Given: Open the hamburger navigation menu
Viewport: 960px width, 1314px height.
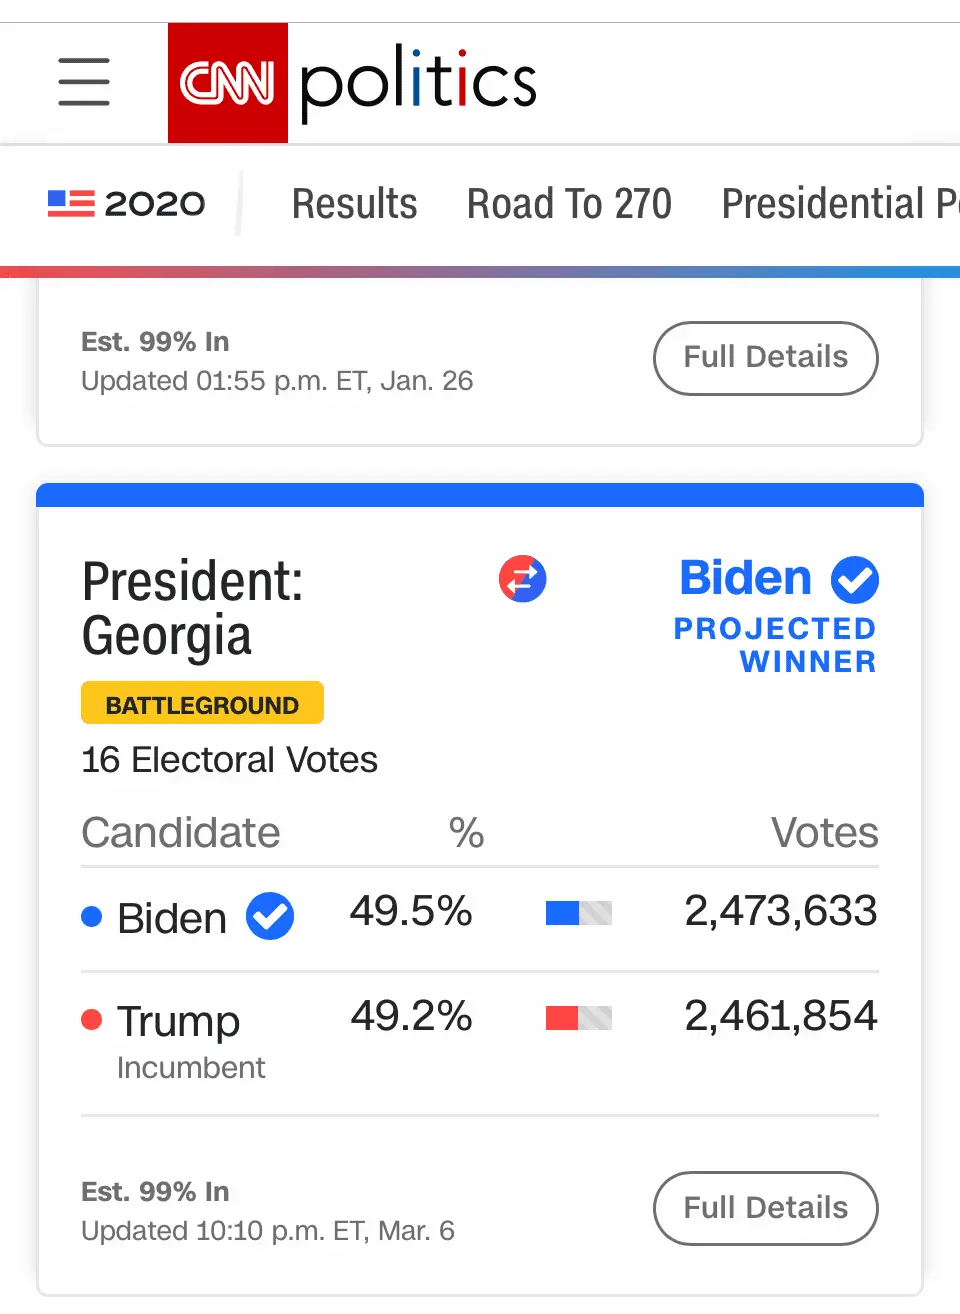Looking at the screenshot, I should coord(84,82).
